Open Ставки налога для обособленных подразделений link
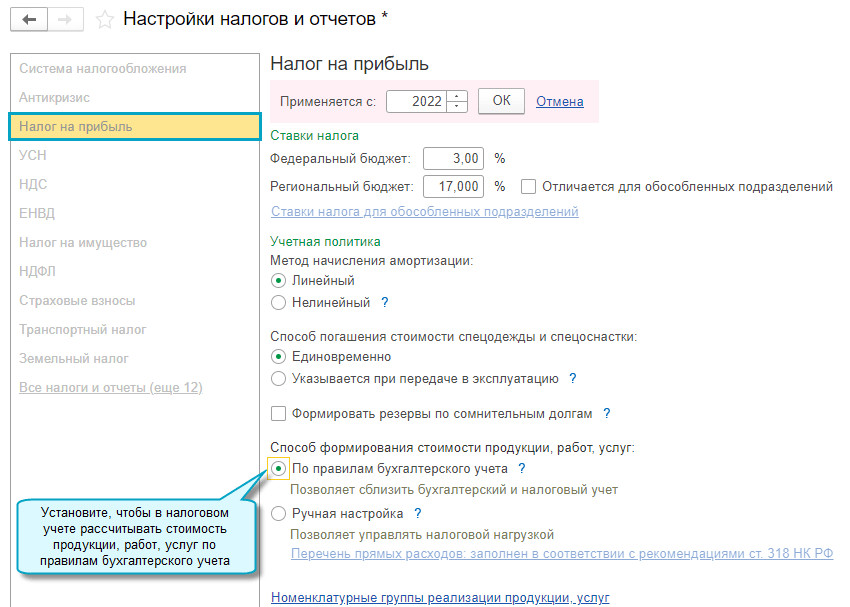 point(424,211)
